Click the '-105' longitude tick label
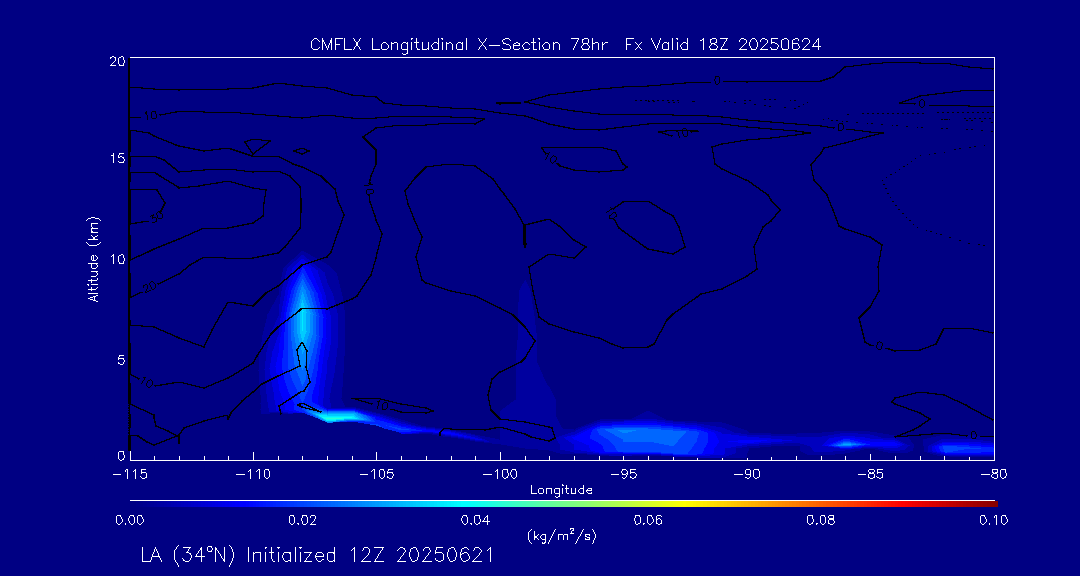The height and width of the screenshot is (576, 1080). tap(377, 475)
